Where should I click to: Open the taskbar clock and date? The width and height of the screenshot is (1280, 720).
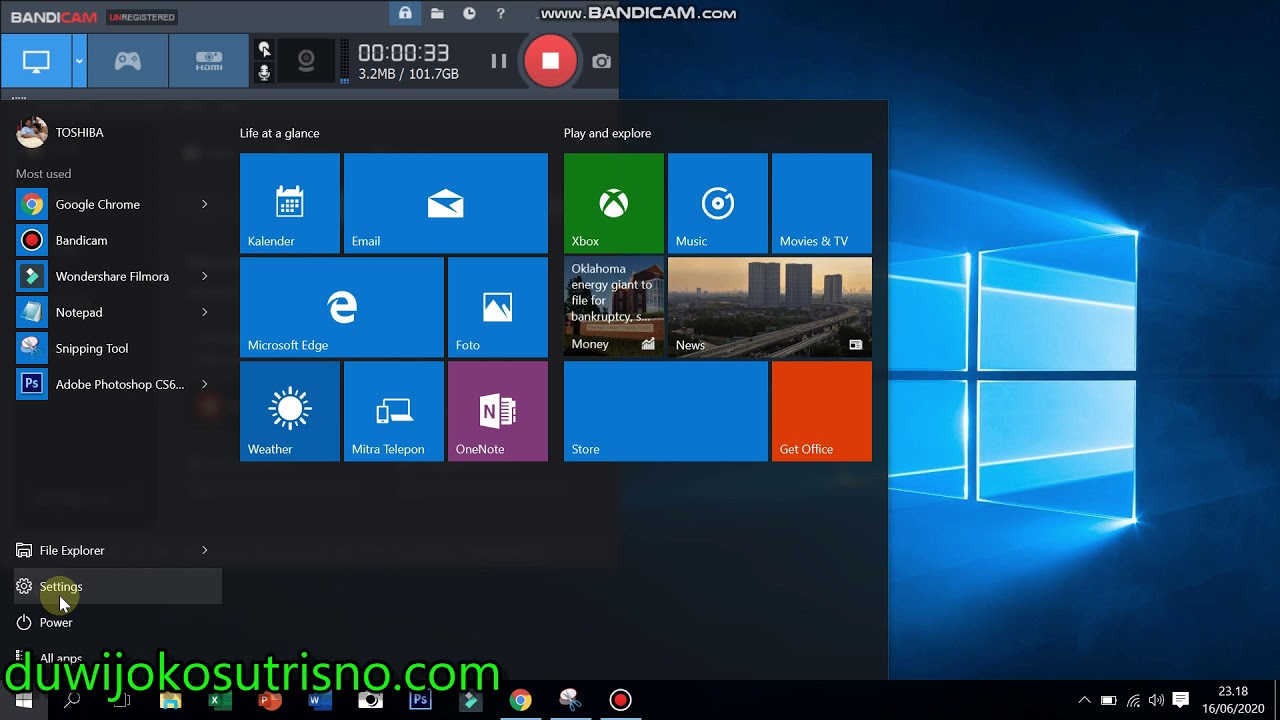pos(1234,700)
